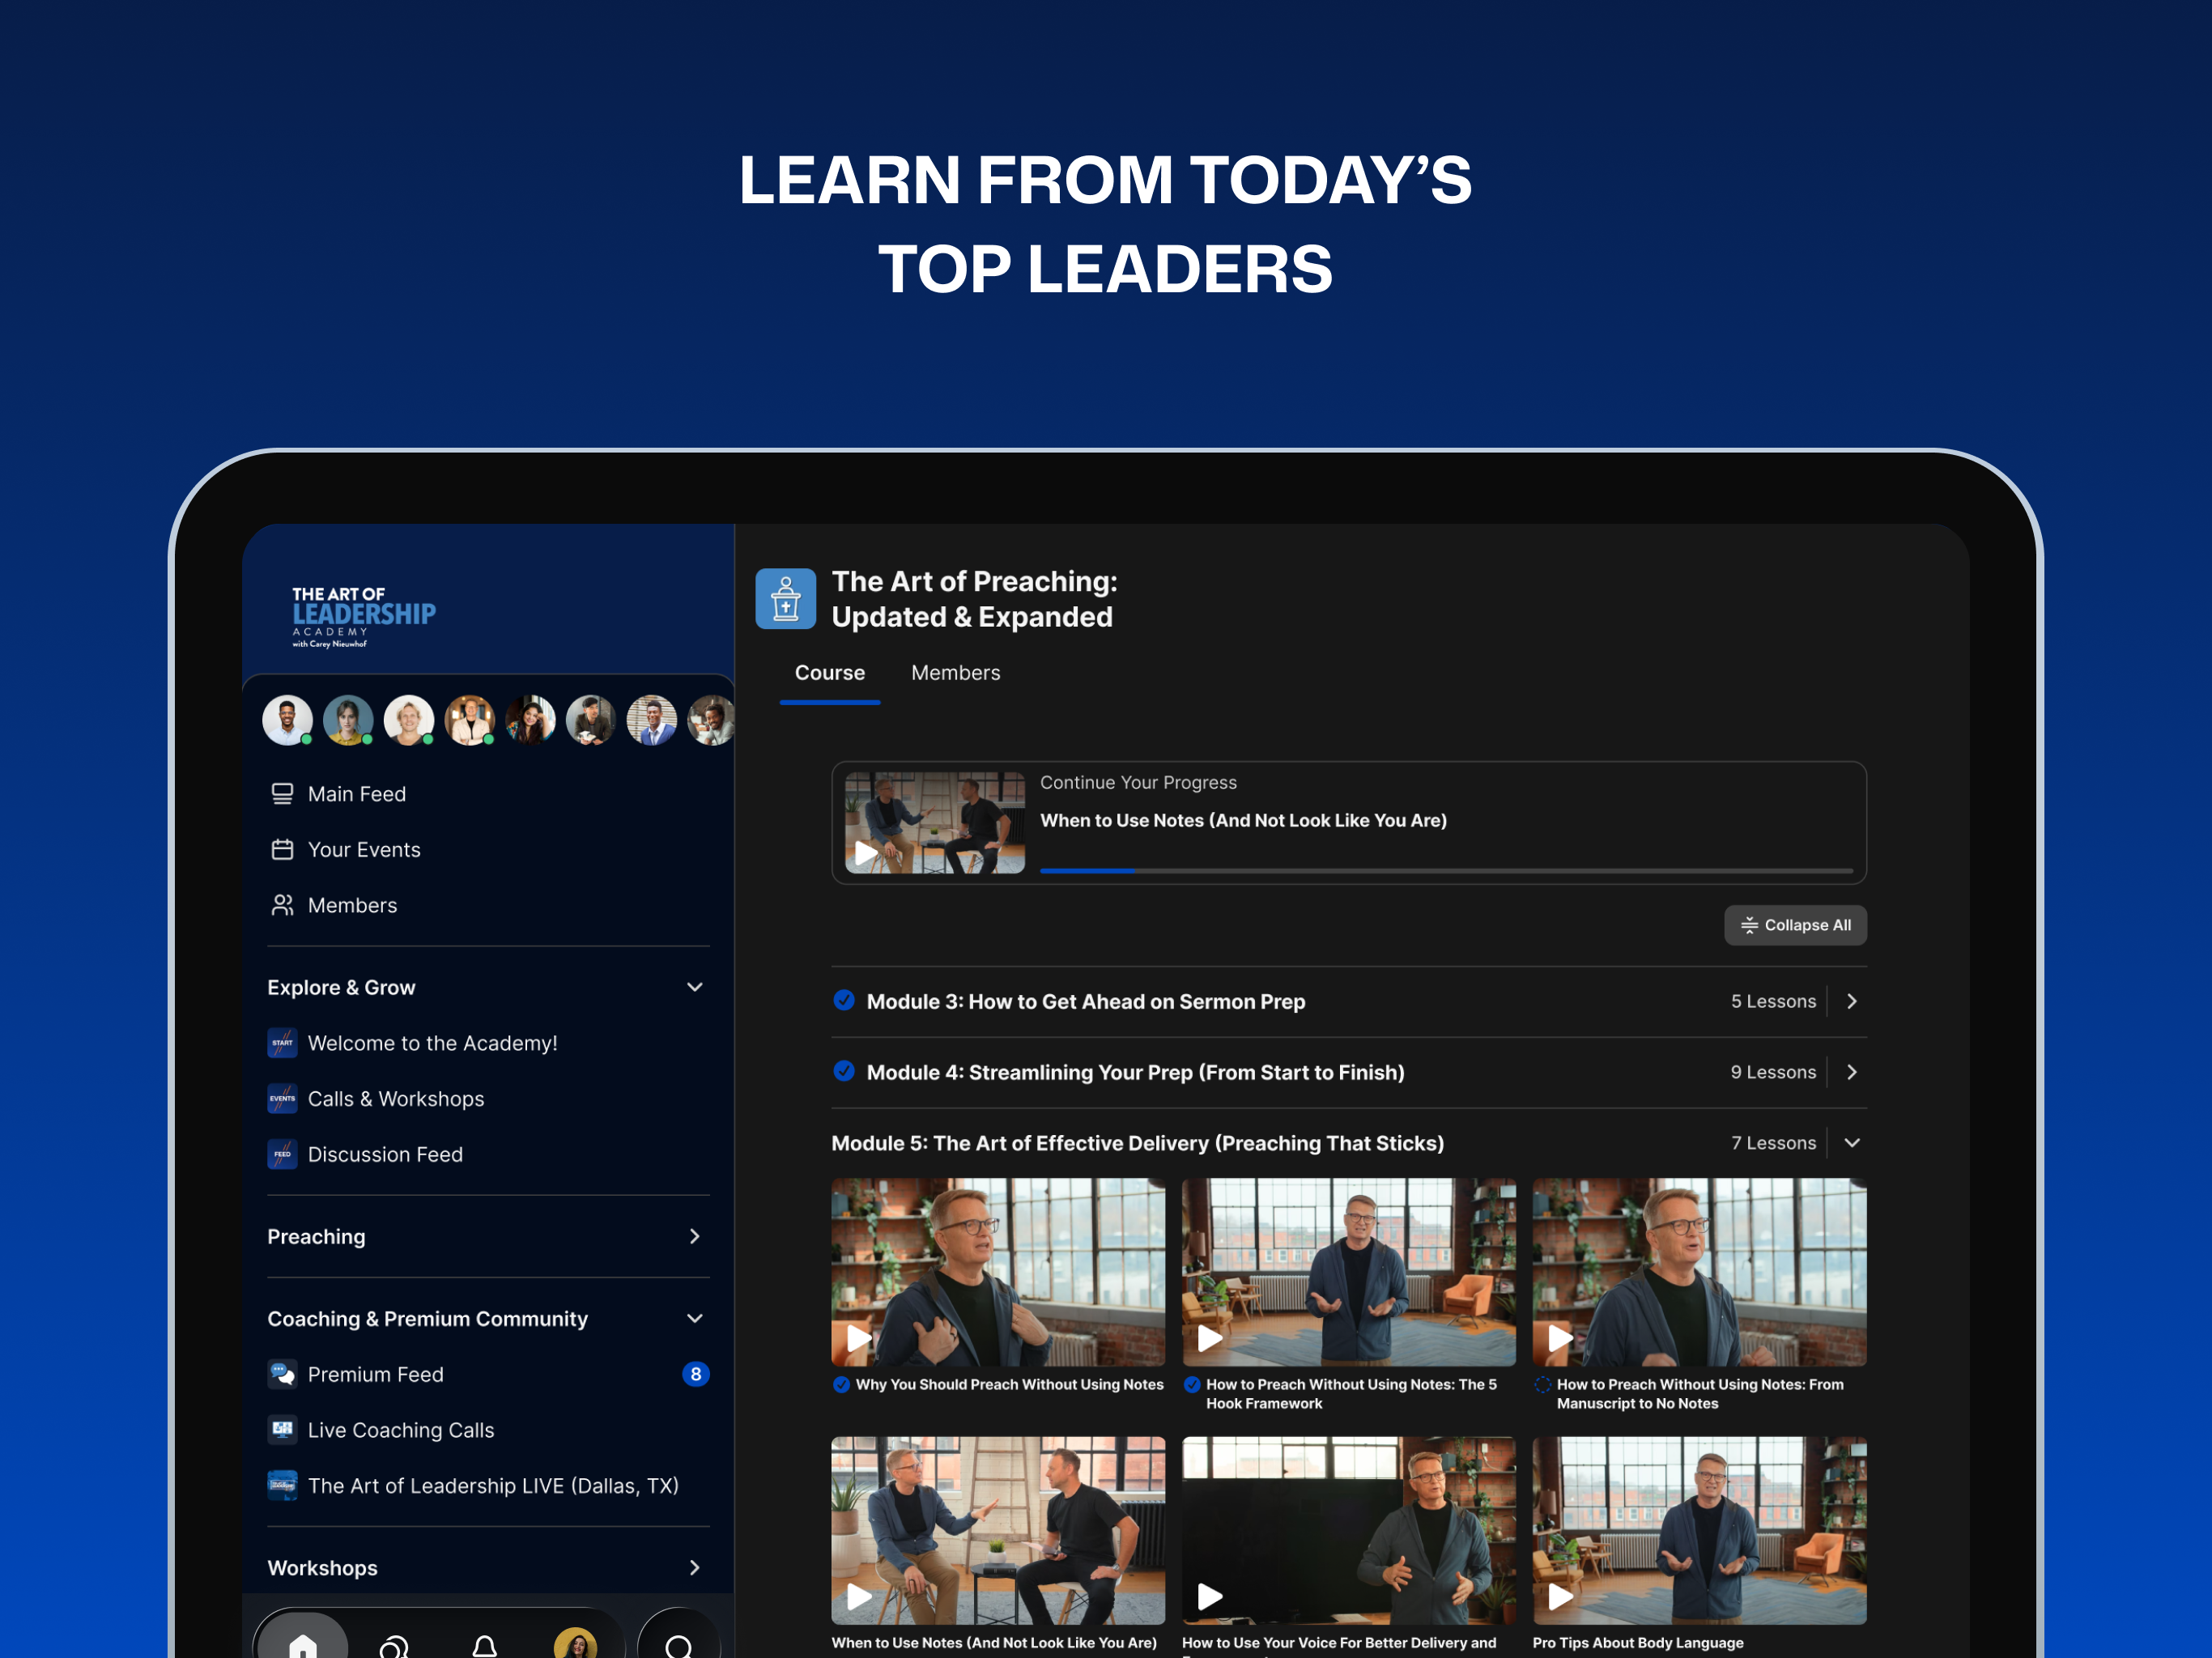Expand the Preaching sidebar section
The width and height of the screenshot is (2212, 1658).
[695, 1237]
